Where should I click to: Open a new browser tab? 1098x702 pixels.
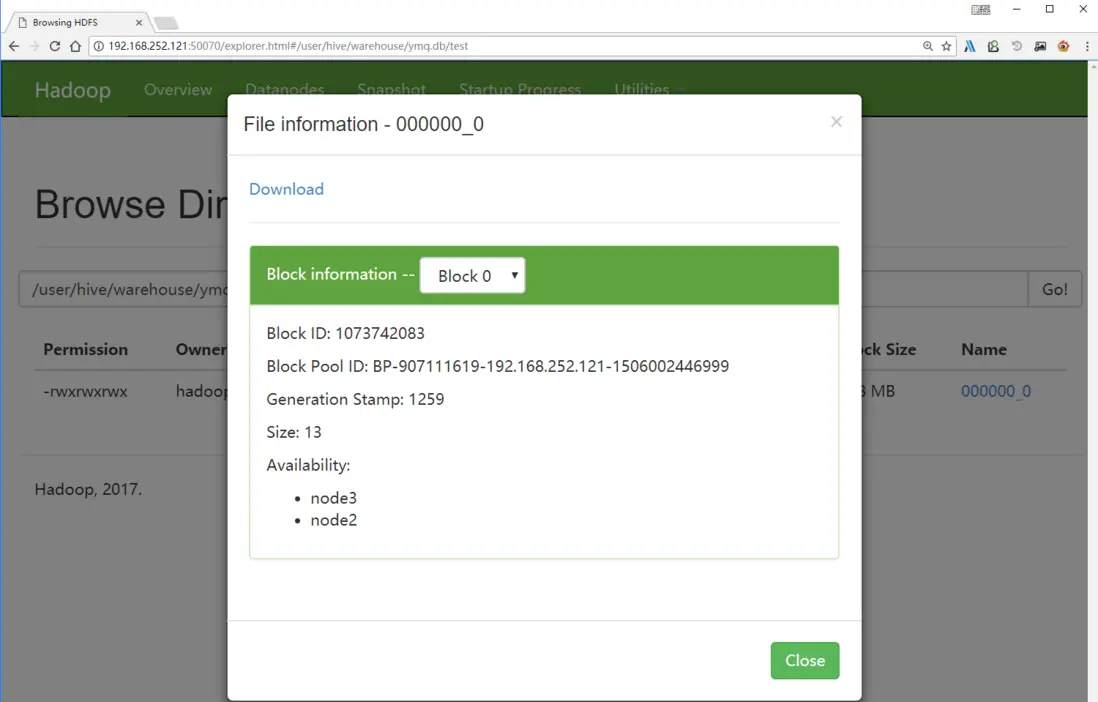pos(166,23)
